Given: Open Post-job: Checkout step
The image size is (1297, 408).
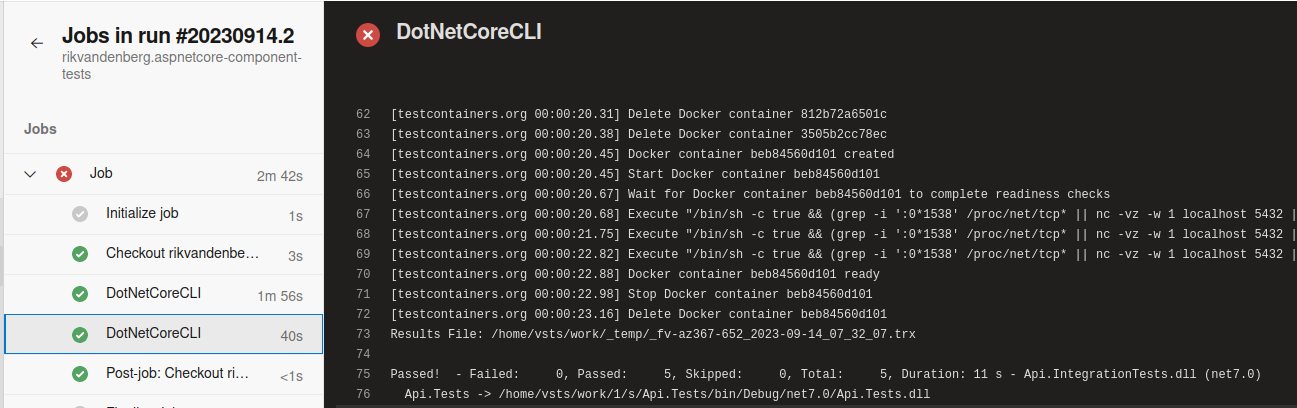Looking at the screenshot, I should (x=163, y=374).
